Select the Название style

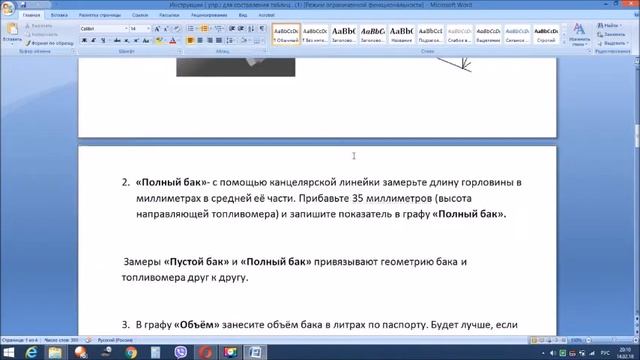coord(402,34)
